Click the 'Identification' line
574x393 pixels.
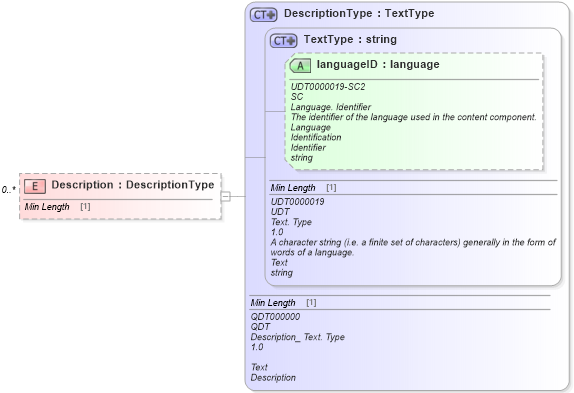coord(316,137)
